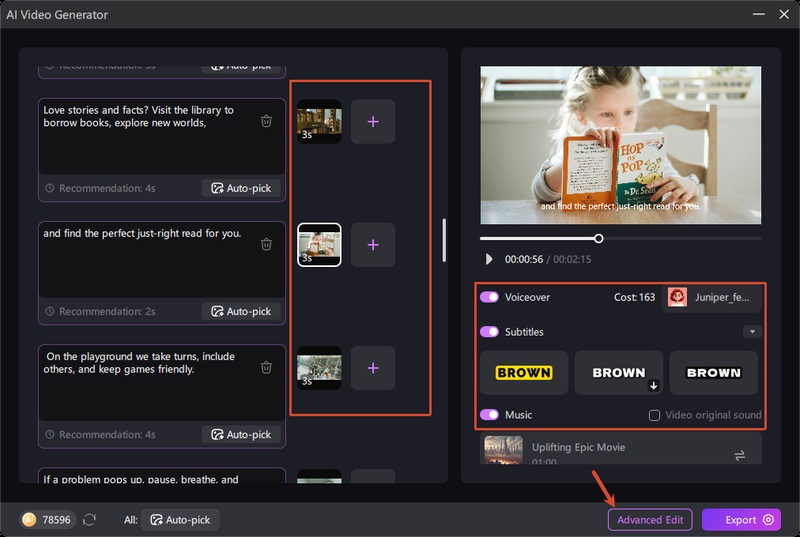Auto-pick media for the library segment

click(241, 188)
